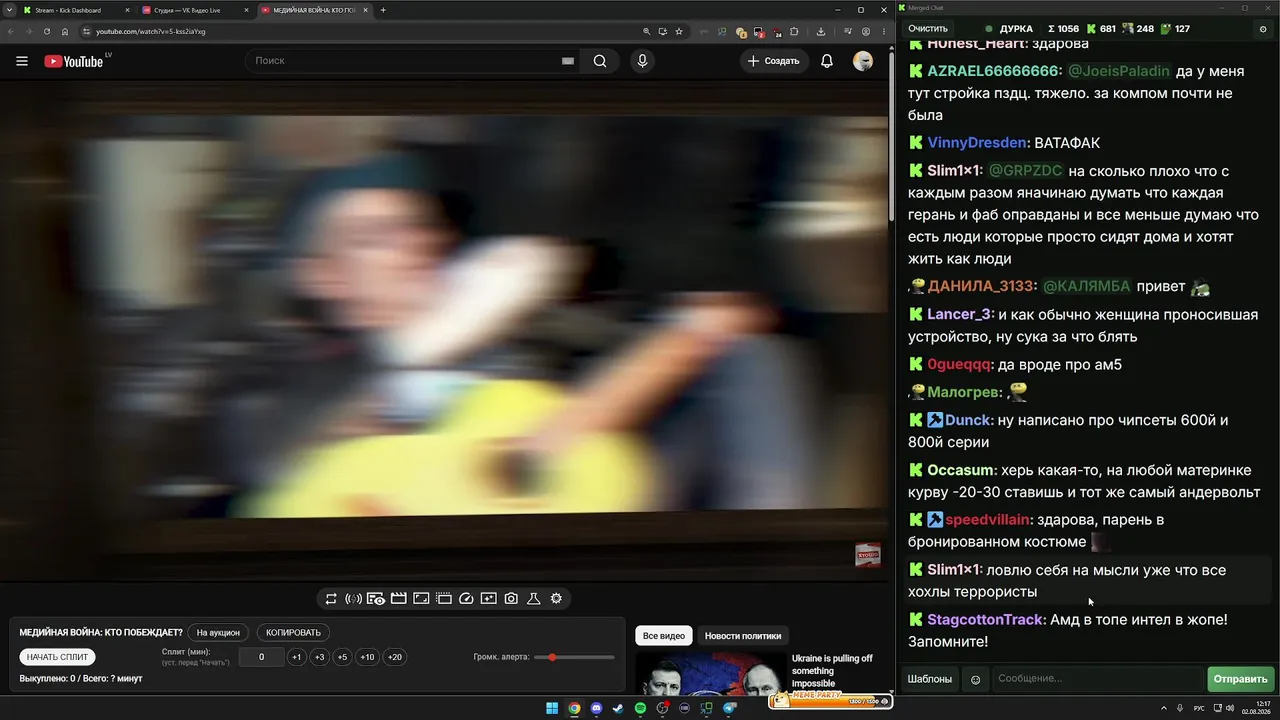Click the @GRPZDC mention in chat

(1025, 171)
